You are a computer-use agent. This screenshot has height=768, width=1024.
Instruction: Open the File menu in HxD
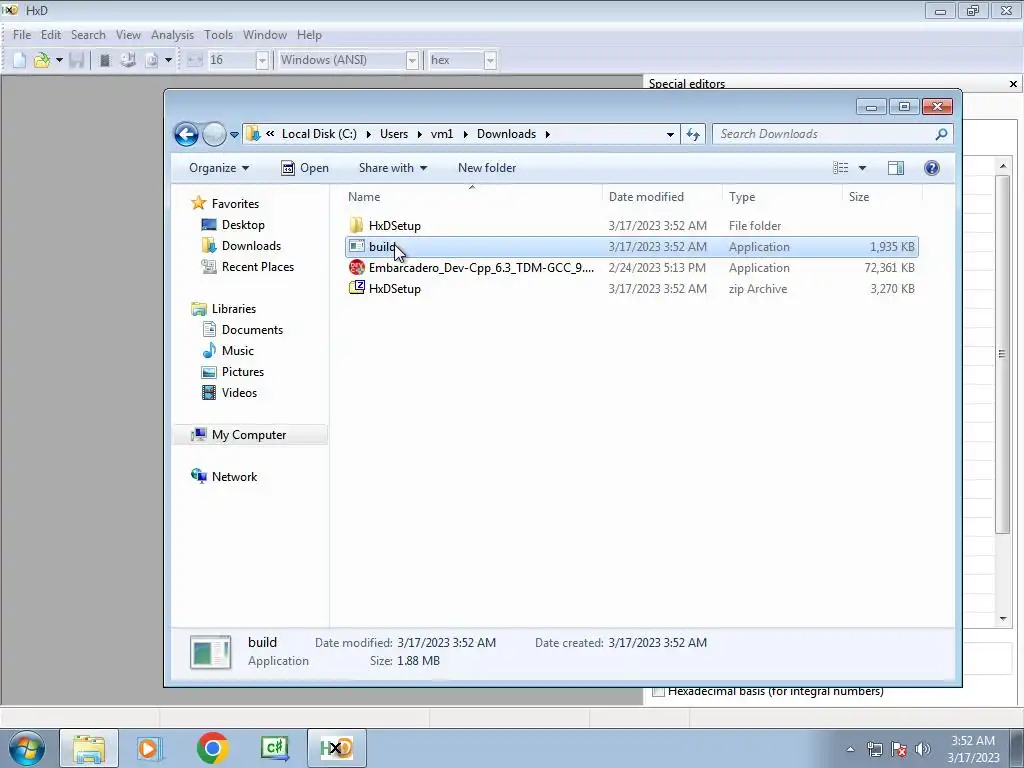coord(22,35)
